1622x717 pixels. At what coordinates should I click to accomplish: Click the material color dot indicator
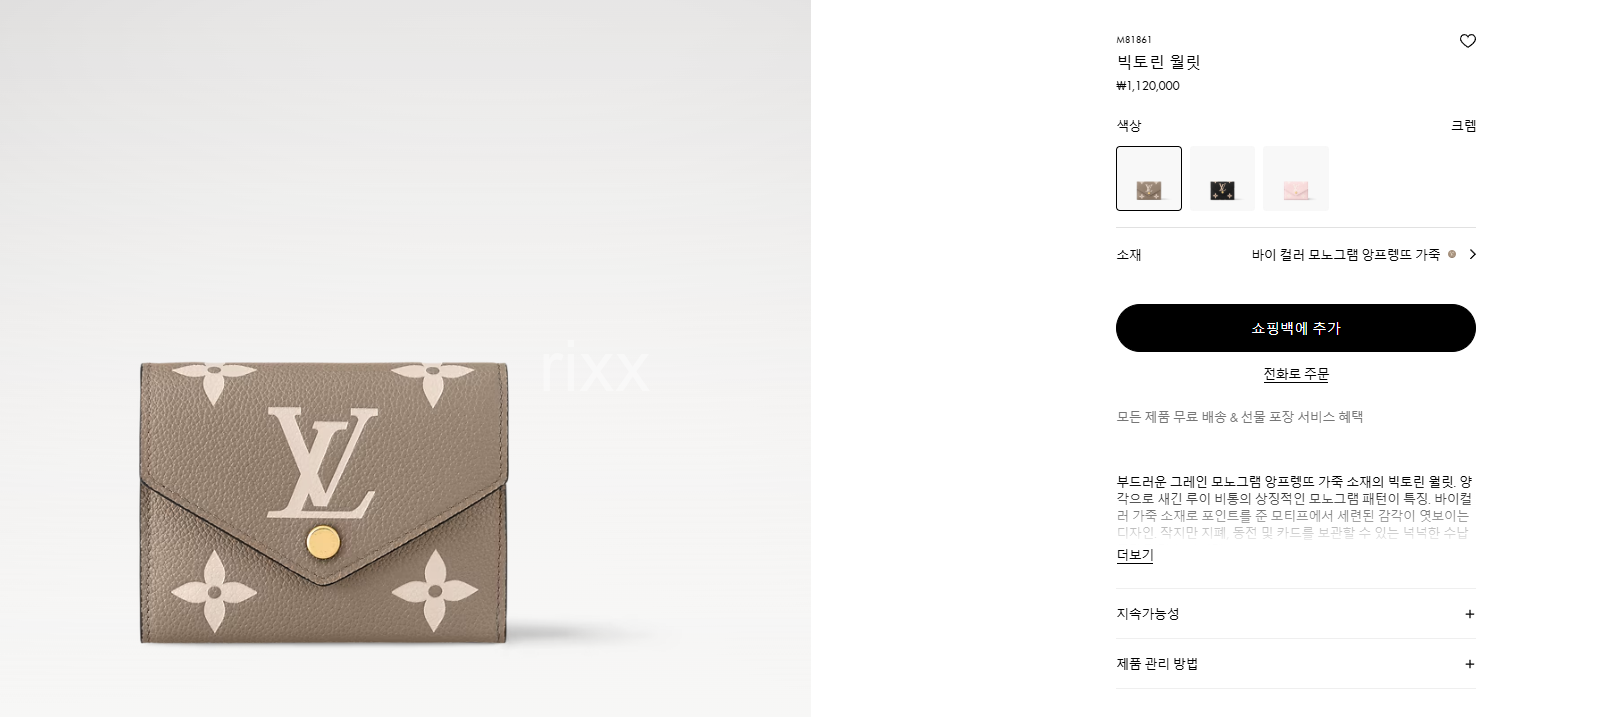1452,254
